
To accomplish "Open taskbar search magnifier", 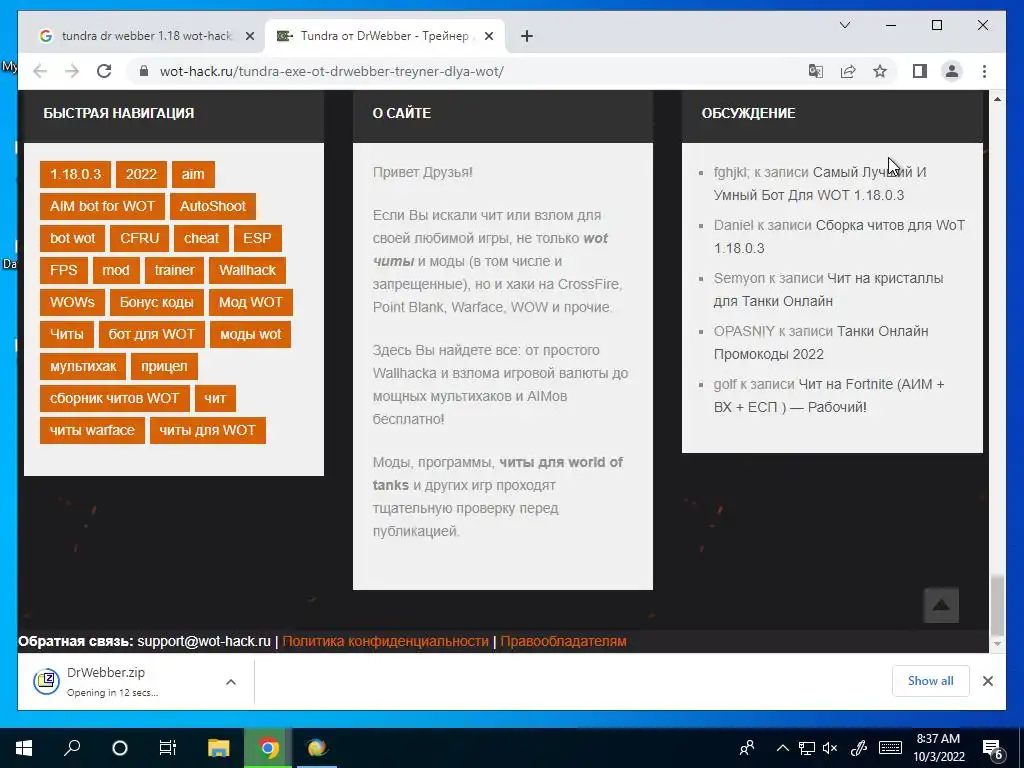I will 72,748.
